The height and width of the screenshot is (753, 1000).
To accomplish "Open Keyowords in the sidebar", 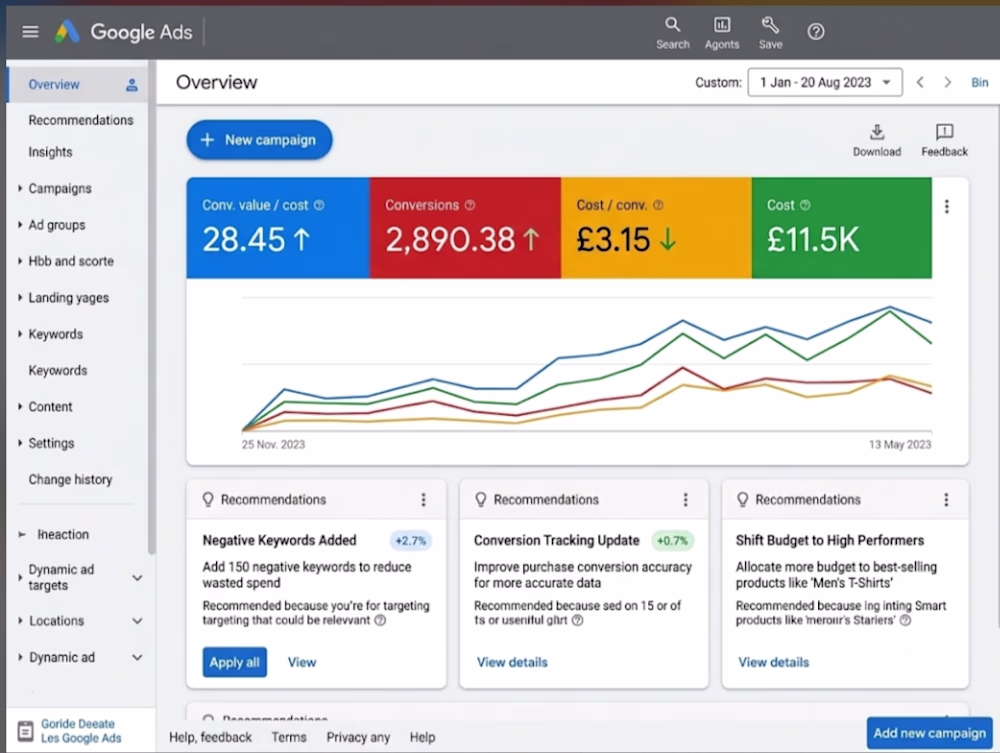I will pyautogui.click(x=57, y=370).
